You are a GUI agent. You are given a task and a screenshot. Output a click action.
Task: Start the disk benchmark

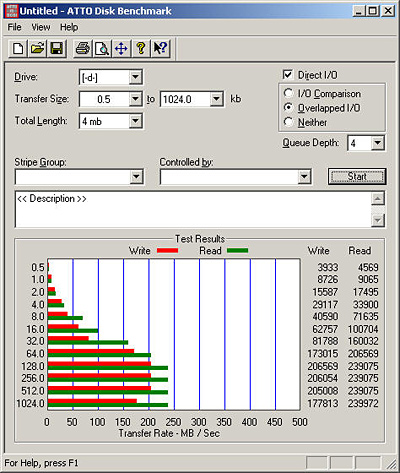(x=357, y=176)
